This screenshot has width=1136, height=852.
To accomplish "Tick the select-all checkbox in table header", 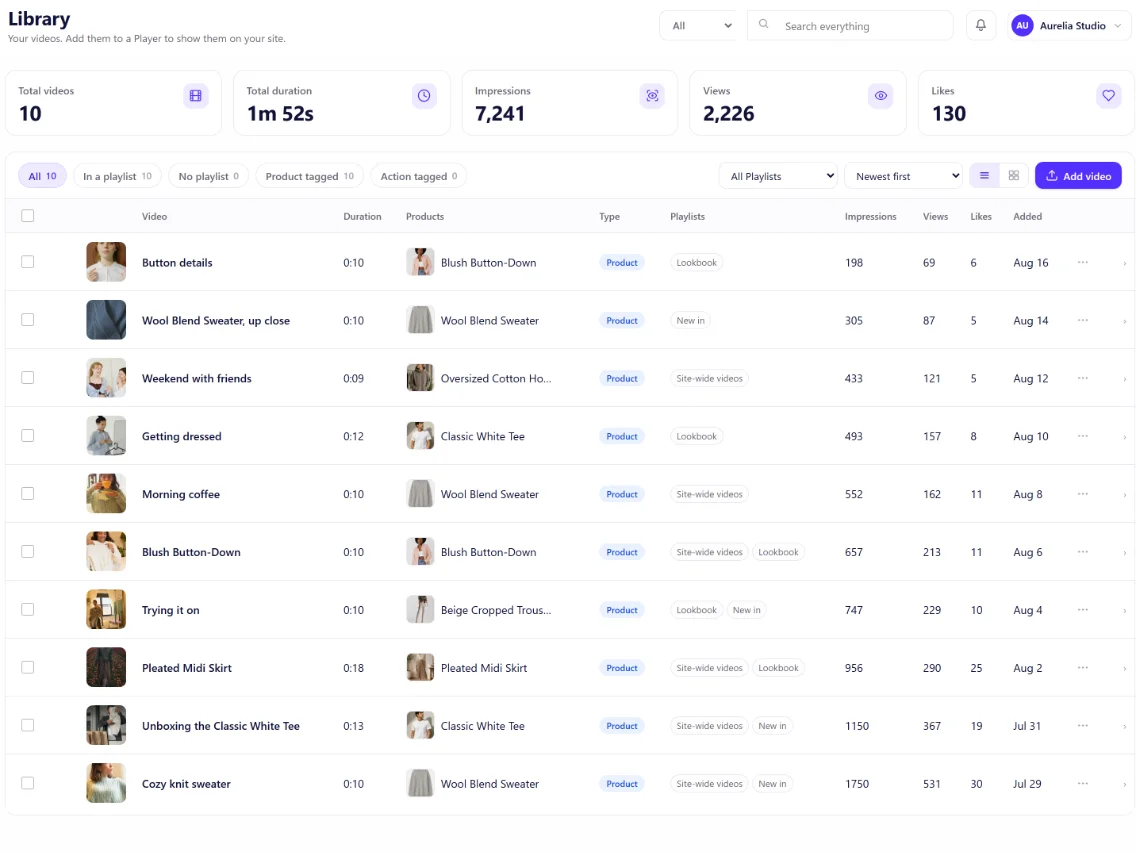I will point(28,216).
